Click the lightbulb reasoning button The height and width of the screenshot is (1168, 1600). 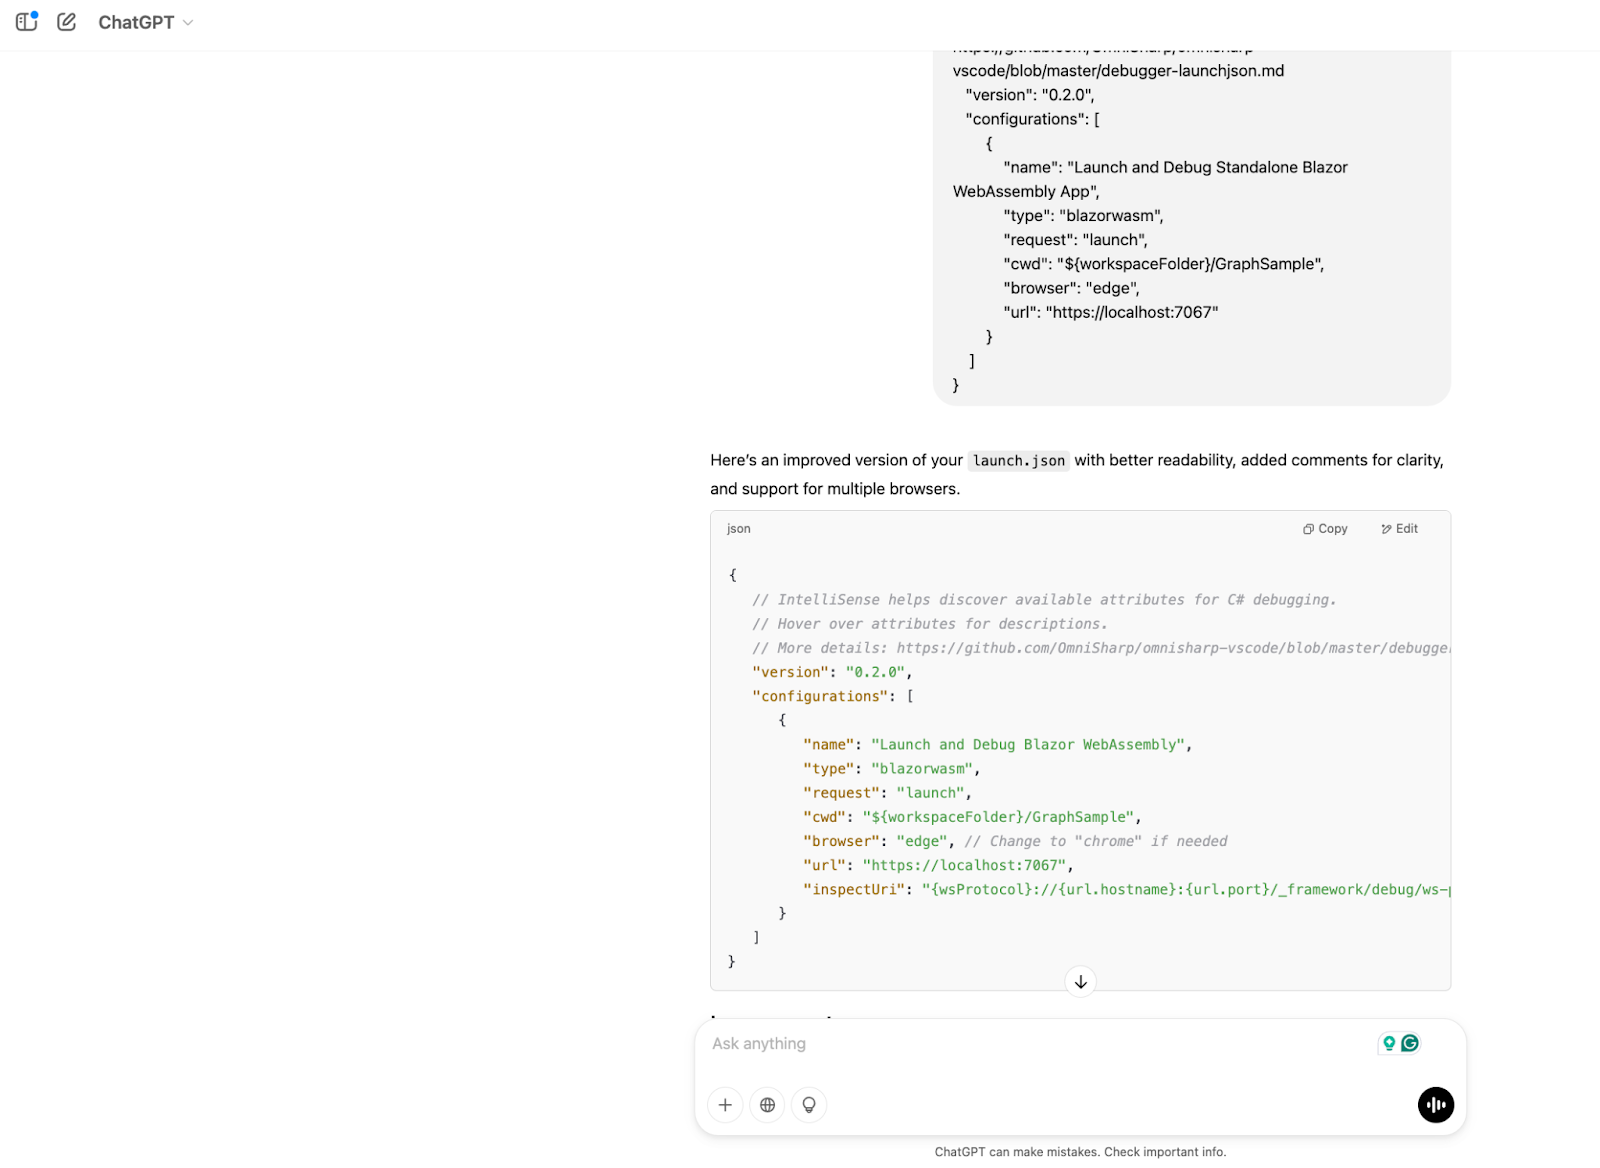pos(809,1105)
